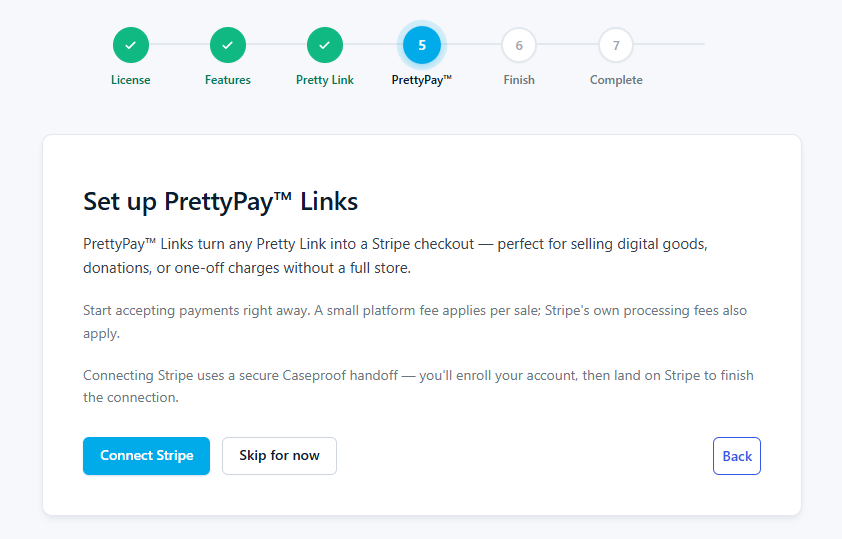Open the Pretty Link step label
This screenshot has width=842, height=539.
pyautogui.click(x=325, y=80)
